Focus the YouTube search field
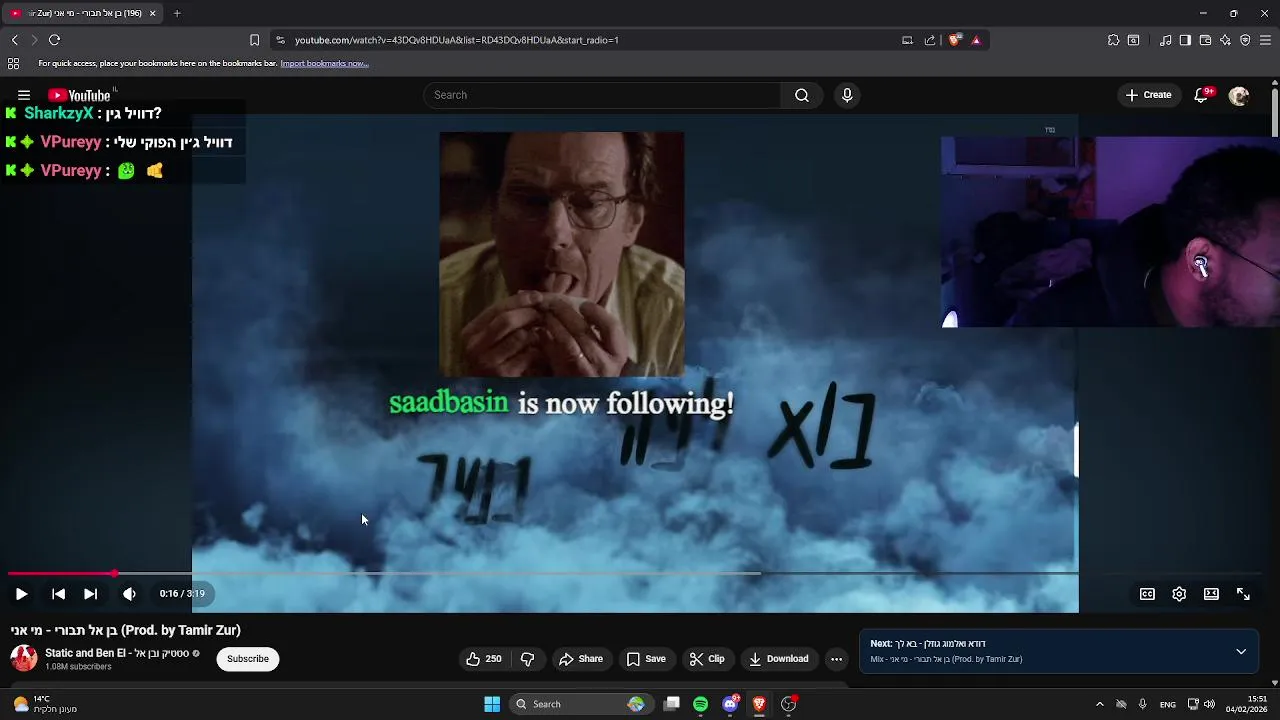 pos(603,95)
